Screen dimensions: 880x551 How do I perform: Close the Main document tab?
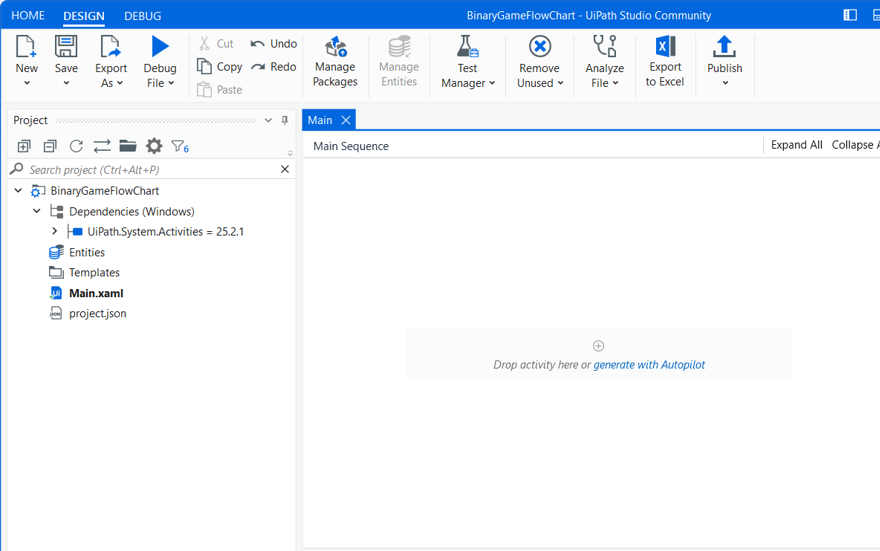(346, 120)
